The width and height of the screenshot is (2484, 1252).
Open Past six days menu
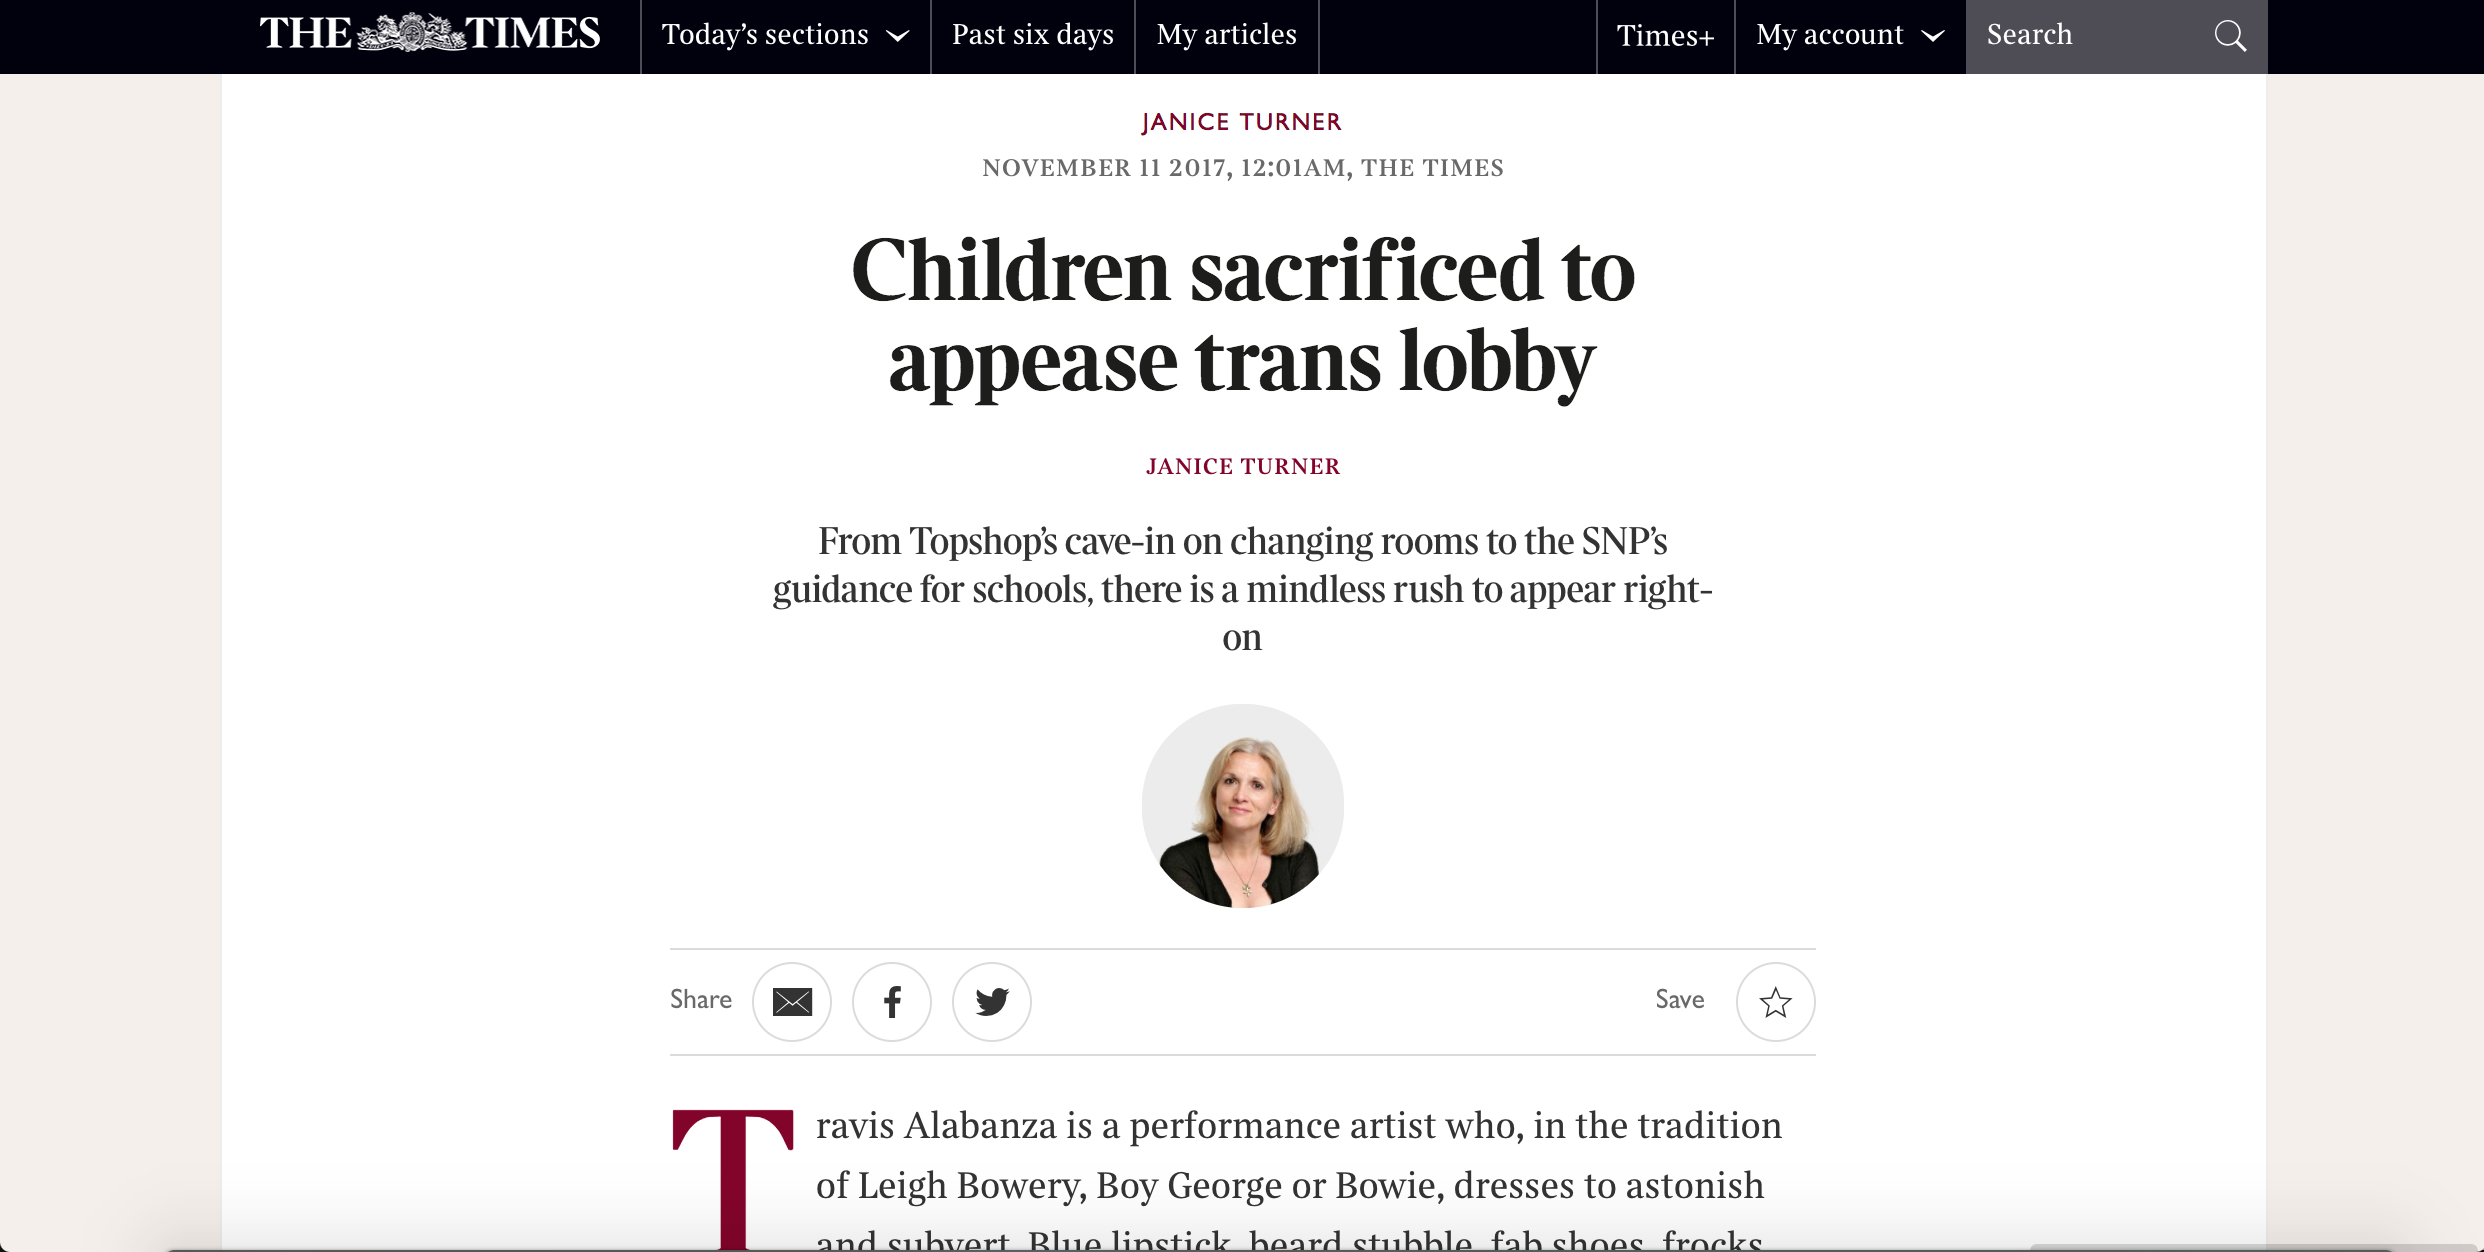point(1032,35)
